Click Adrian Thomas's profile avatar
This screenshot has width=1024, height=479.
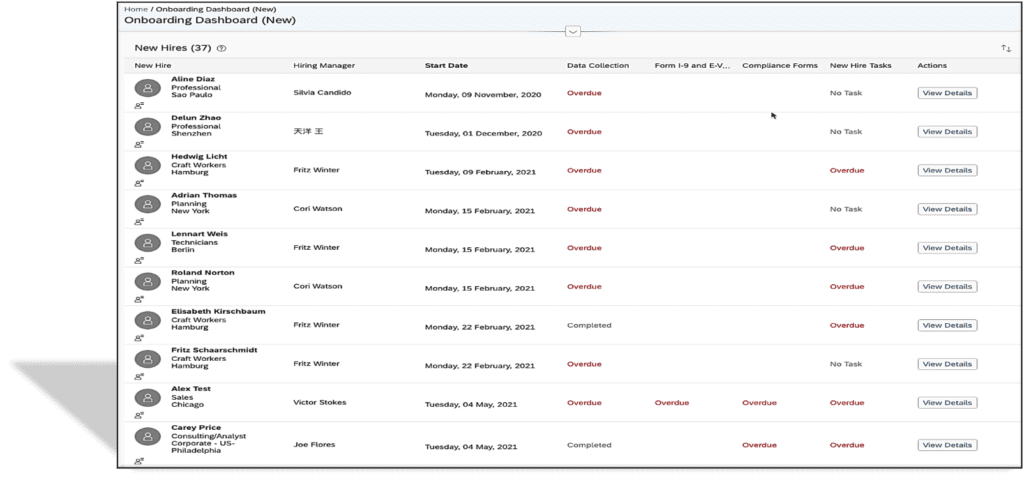148,204
